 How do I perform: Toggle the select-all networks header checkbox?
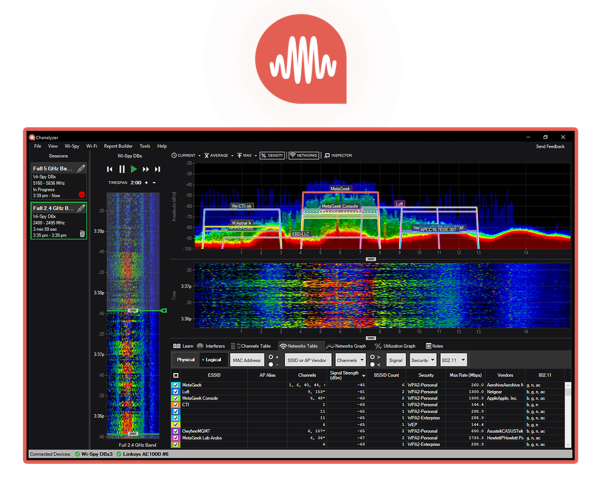pyautogui.click(x=176, y=376)
